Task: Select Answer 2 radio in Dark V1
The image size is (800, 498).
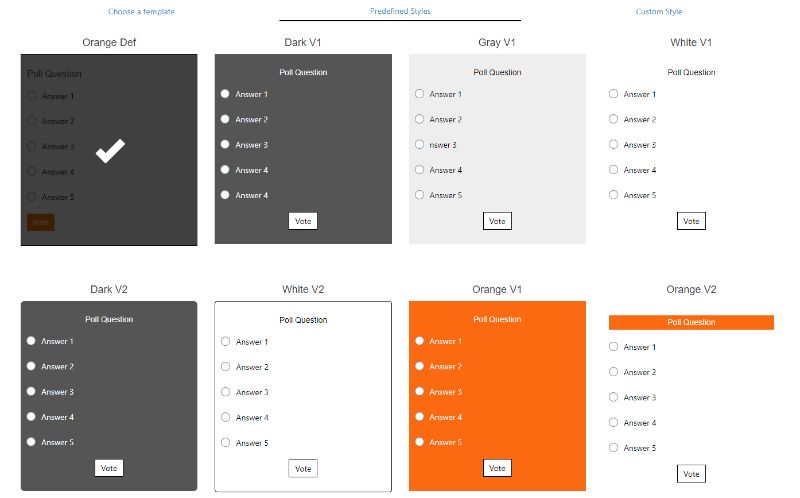Action: click(x=225, y=119)
